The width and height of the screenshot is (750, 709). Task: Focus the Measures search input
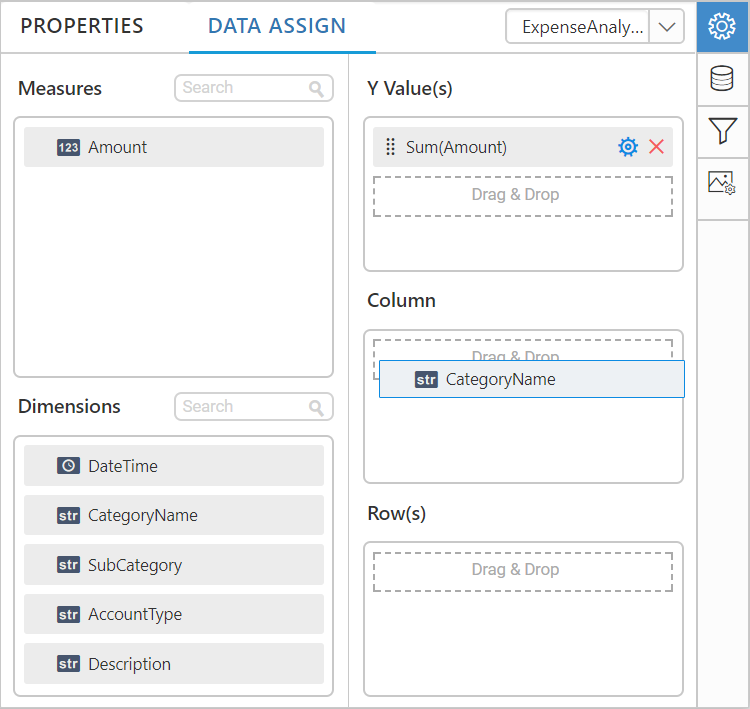242,88
